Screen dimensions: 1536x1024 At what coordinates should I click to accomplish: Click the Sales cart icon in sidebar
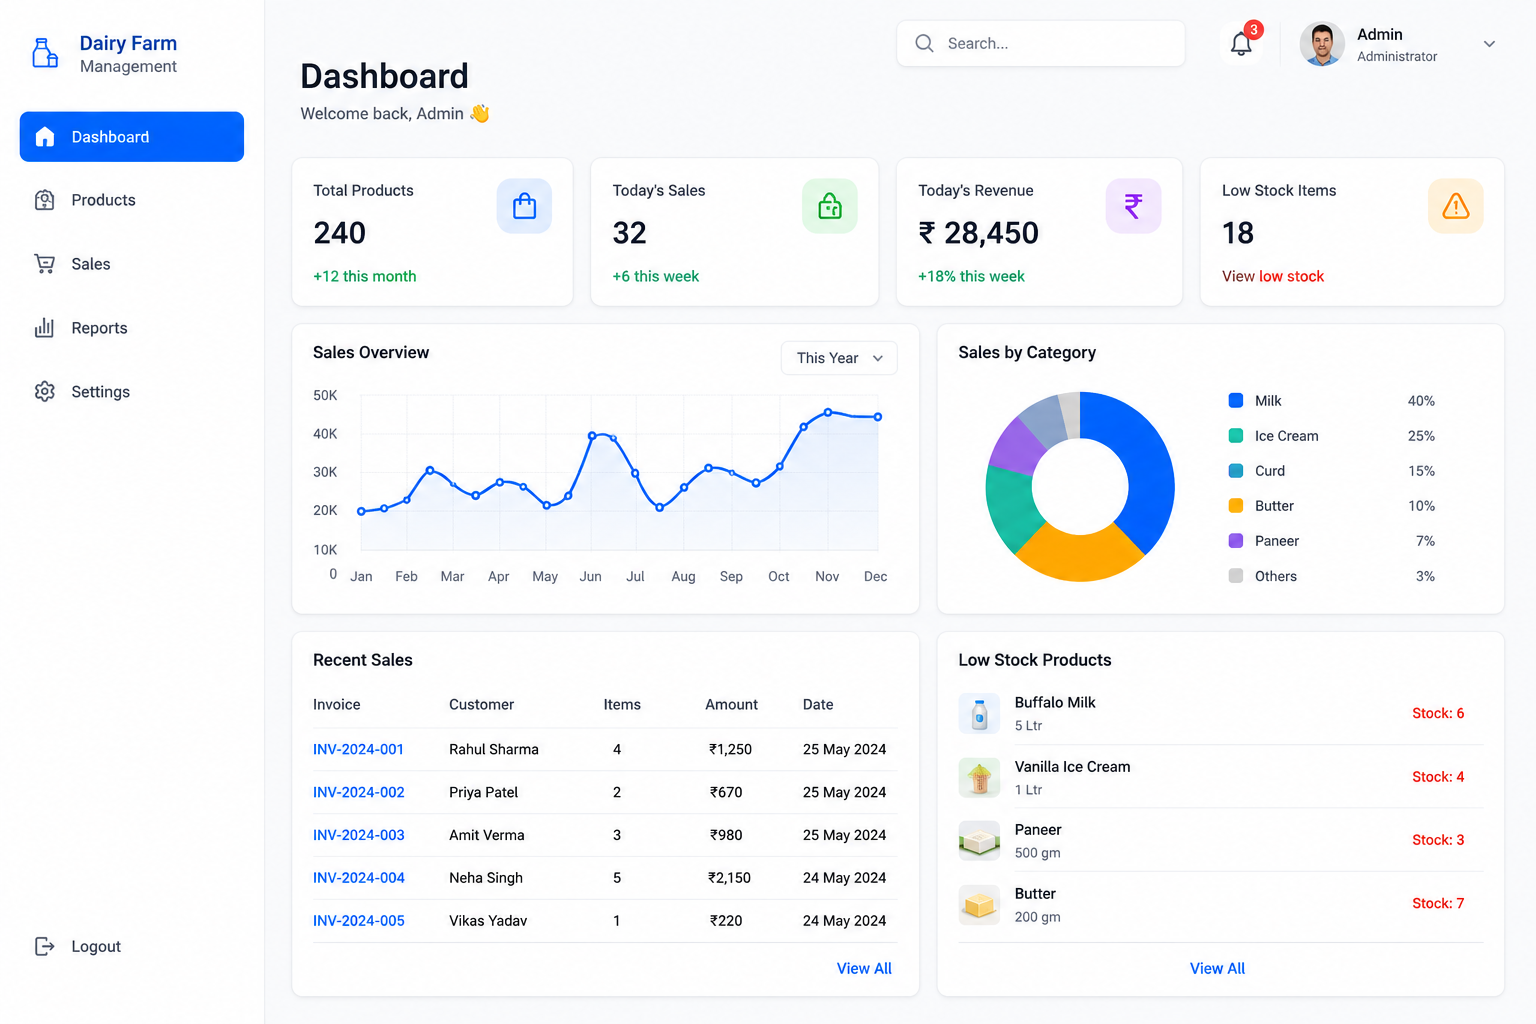click(x=45, y=264)
